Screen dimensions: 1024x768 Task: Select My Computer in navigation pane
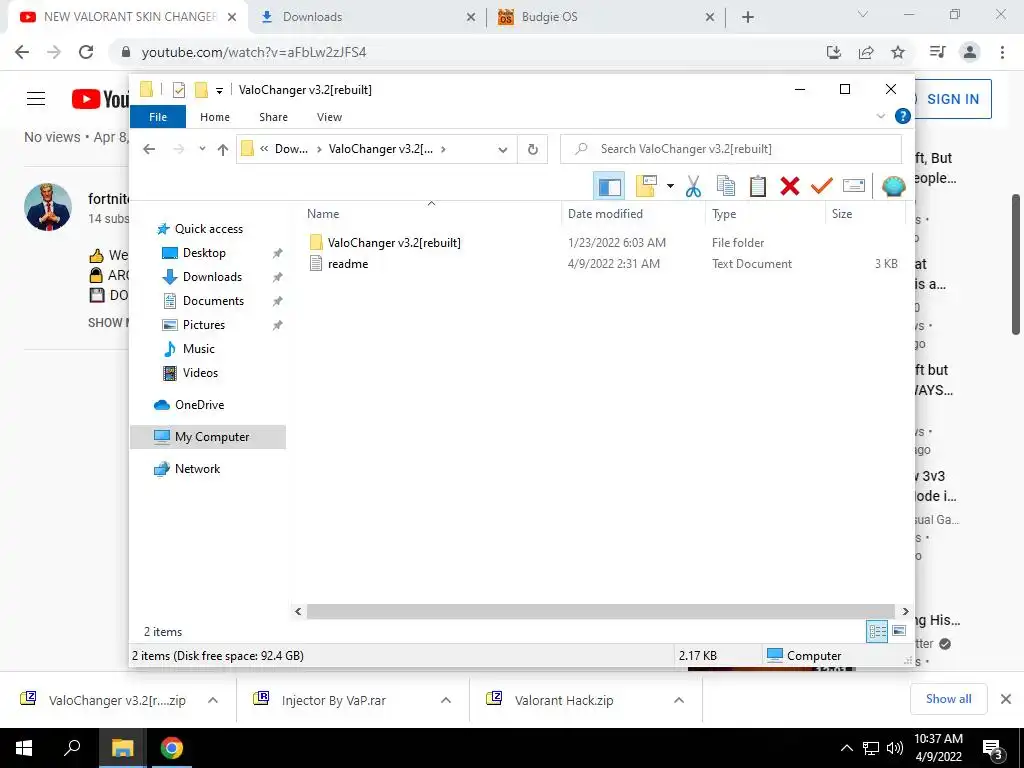click(x=208, y=437)
